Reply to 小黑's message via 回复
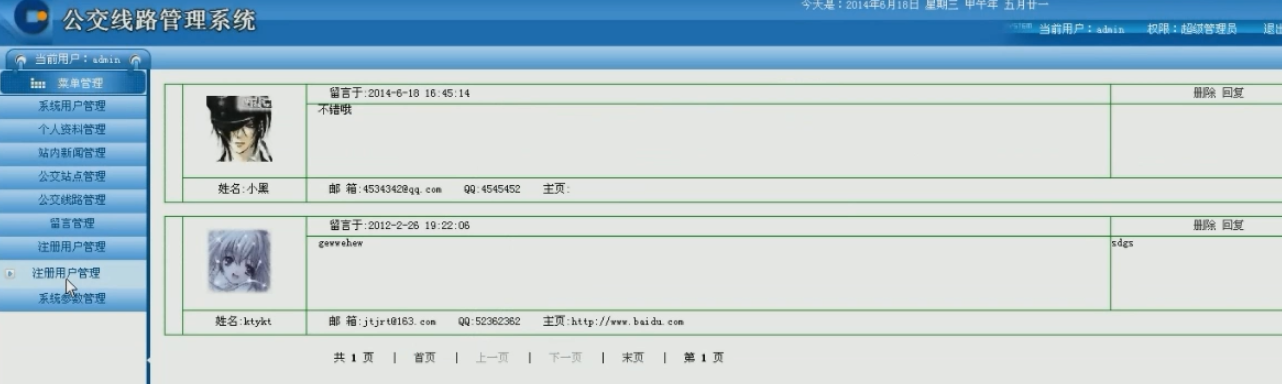The height and width of the screenshot is (384, 1282). [1233, 93]
